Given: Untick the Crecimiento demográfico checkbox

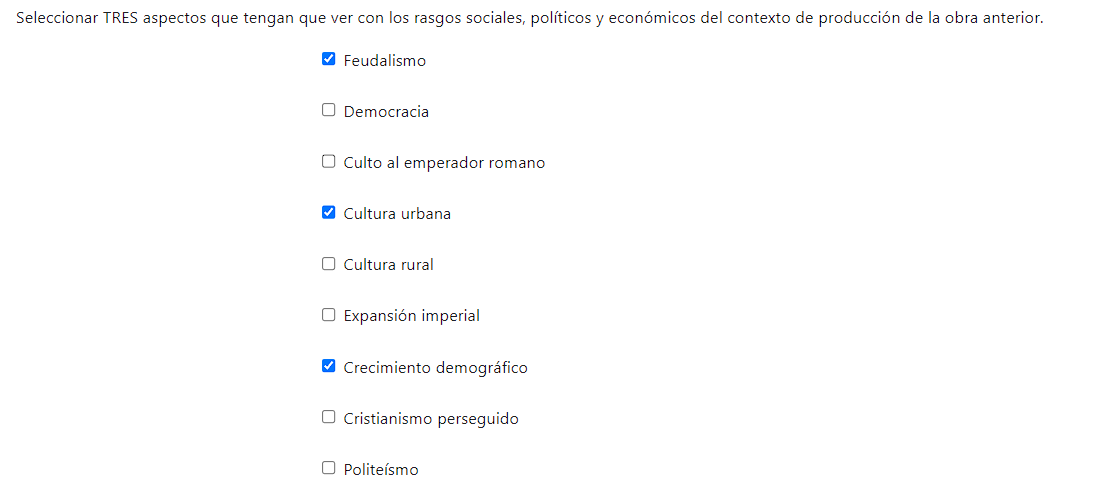Looking at the screenshot, I should pyautogui.click(x=328, y=366).
